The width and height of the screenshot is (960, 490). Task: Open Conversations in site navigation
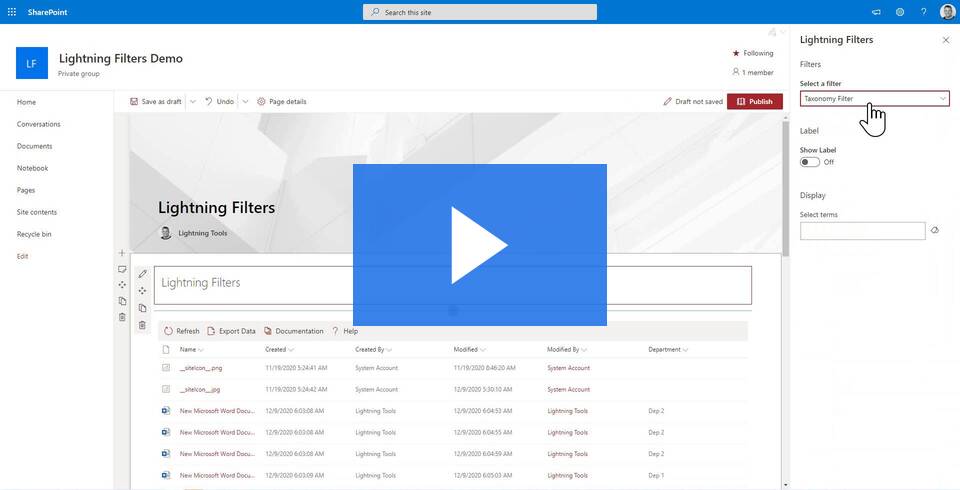[39, 124]
